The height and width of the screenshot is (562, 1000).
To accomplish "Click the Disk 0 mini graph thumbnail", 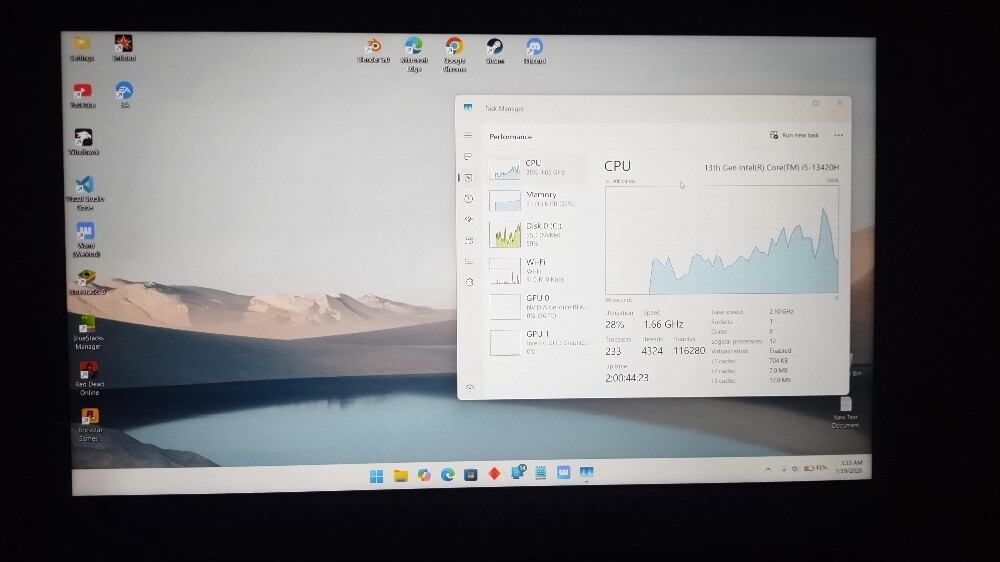I will [505, 235].
